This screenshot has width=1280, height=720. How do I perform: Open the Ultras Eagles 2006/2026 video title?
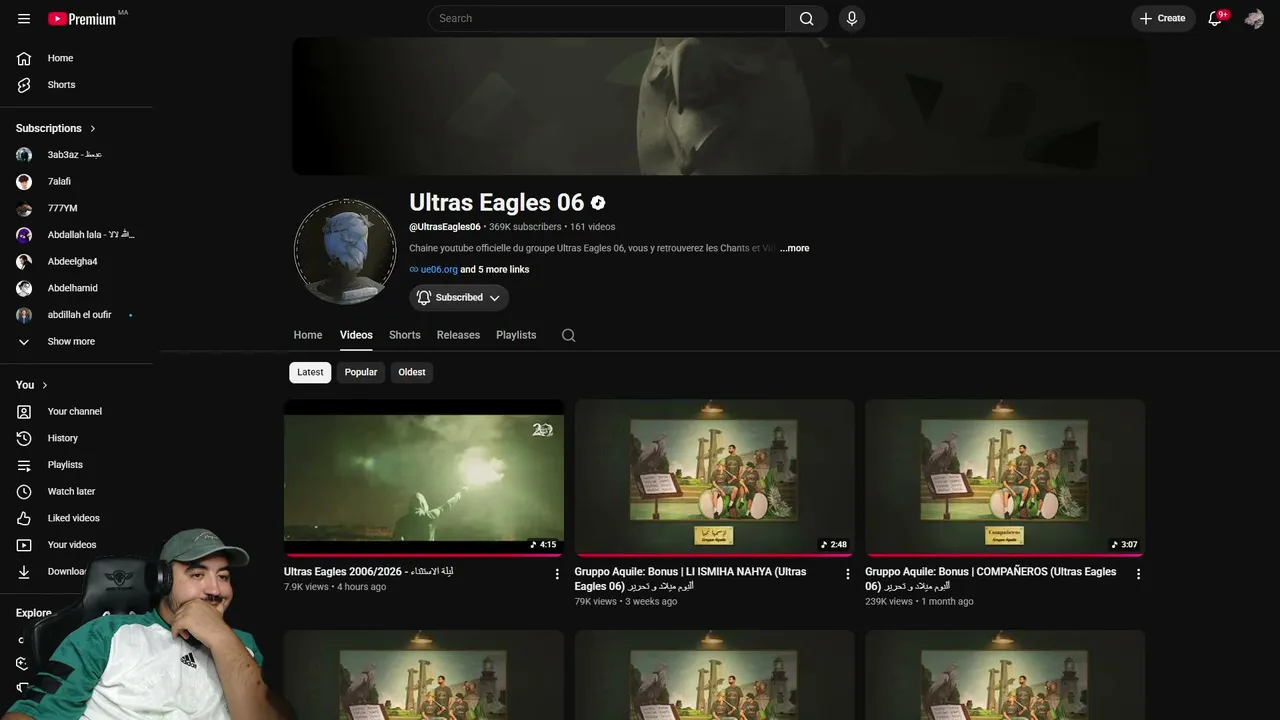369,572
